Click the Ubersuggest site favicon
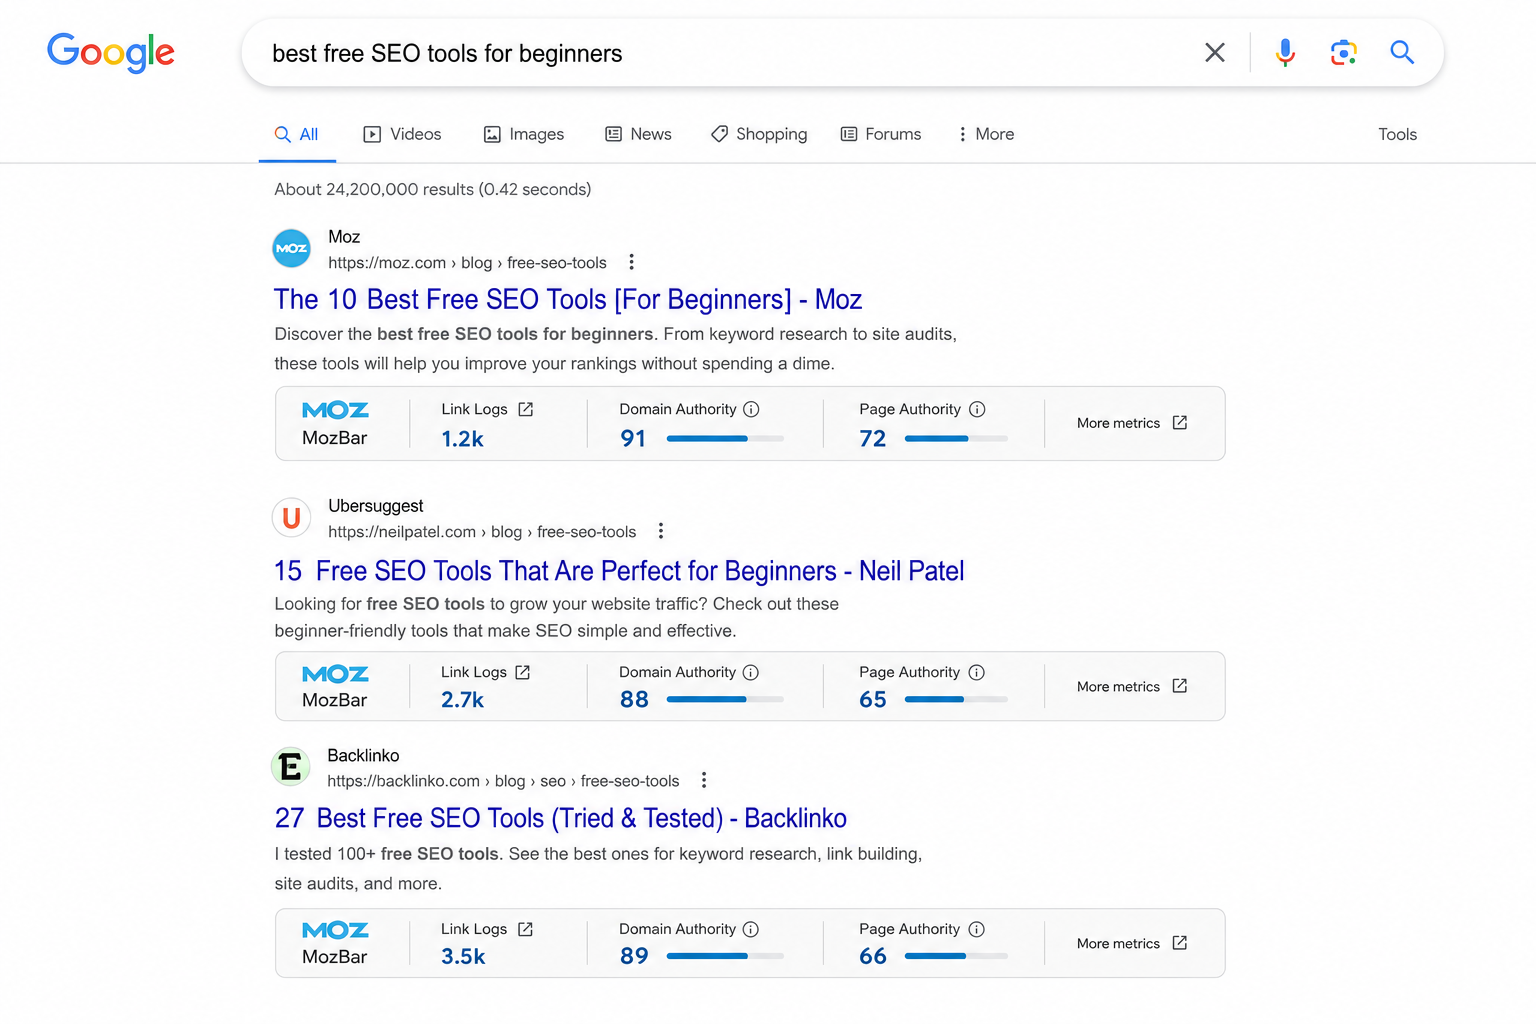1536x1024 pixels. click(x=292, y=517)
